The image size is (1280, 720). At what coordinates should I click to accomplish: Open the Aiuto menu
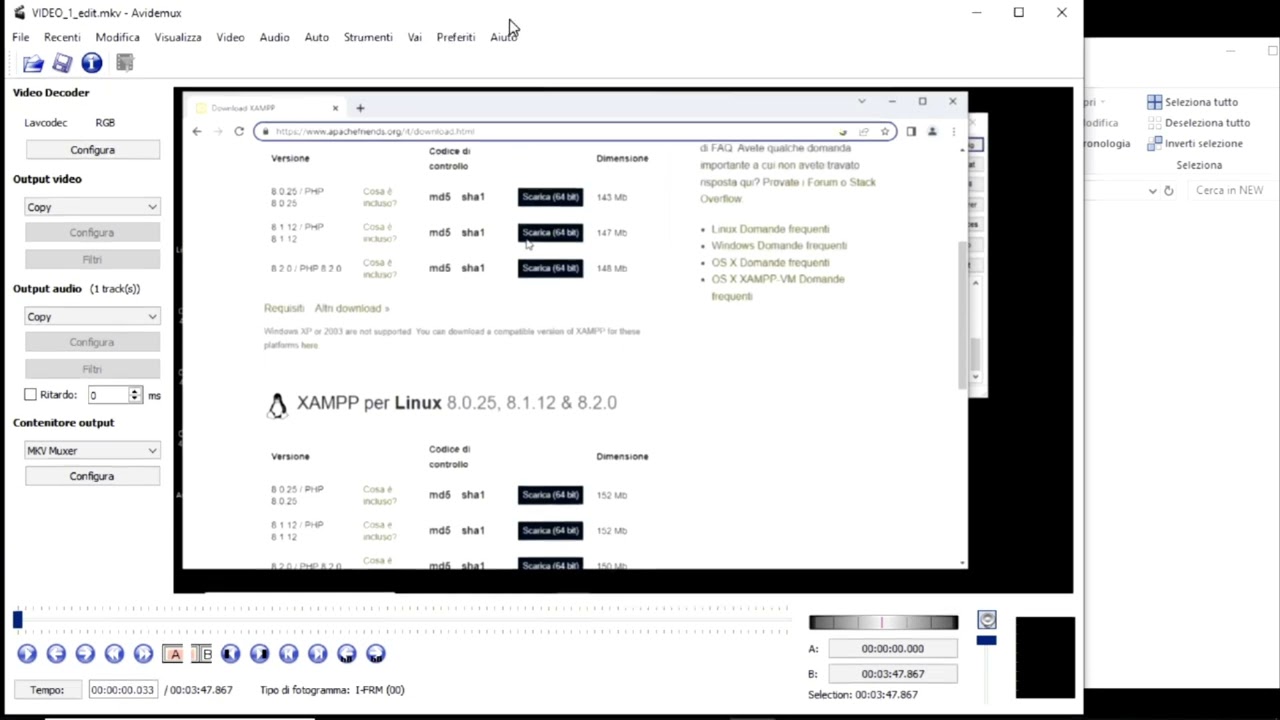click(503, 37)
